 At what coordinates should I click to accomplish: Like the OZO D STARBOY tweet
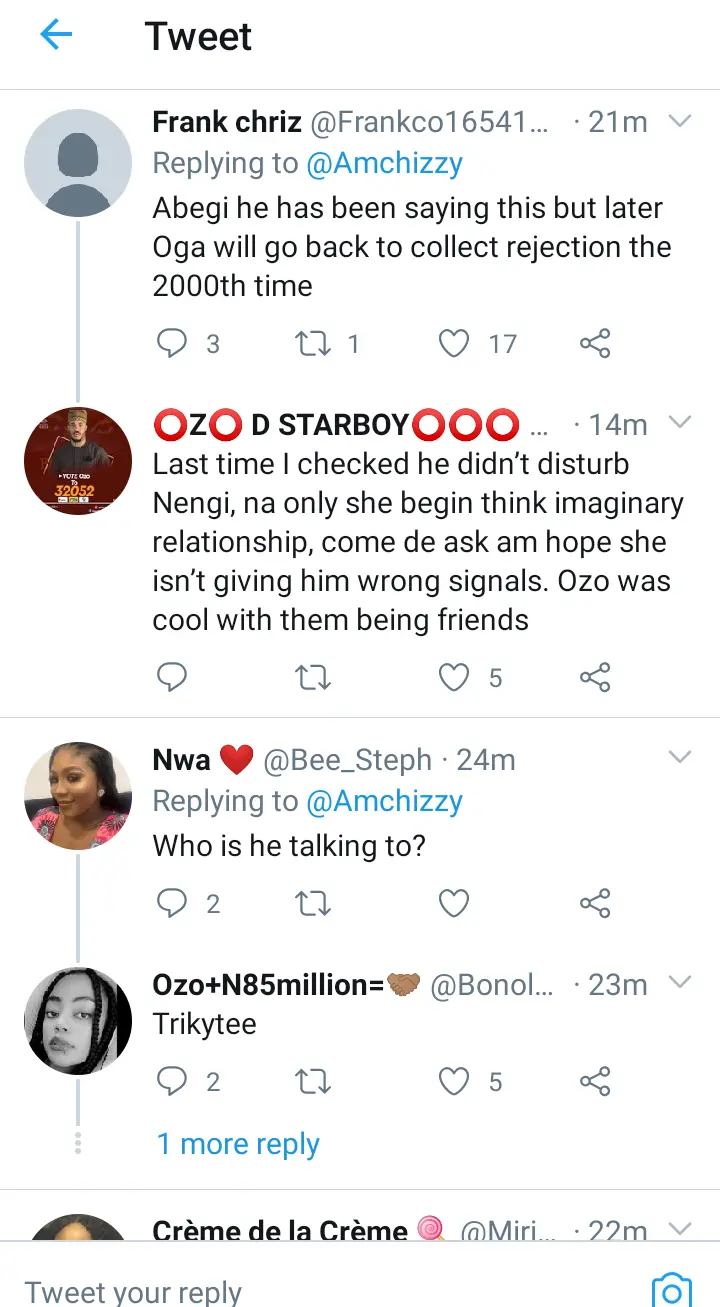pyautogui.click(x=455, y=678)
